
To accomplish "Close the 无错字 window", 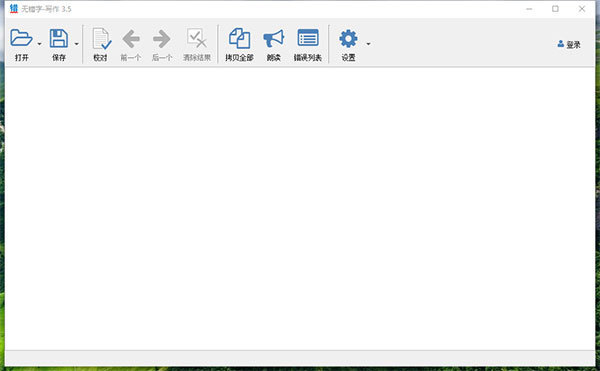I will [x=582, y=9].
